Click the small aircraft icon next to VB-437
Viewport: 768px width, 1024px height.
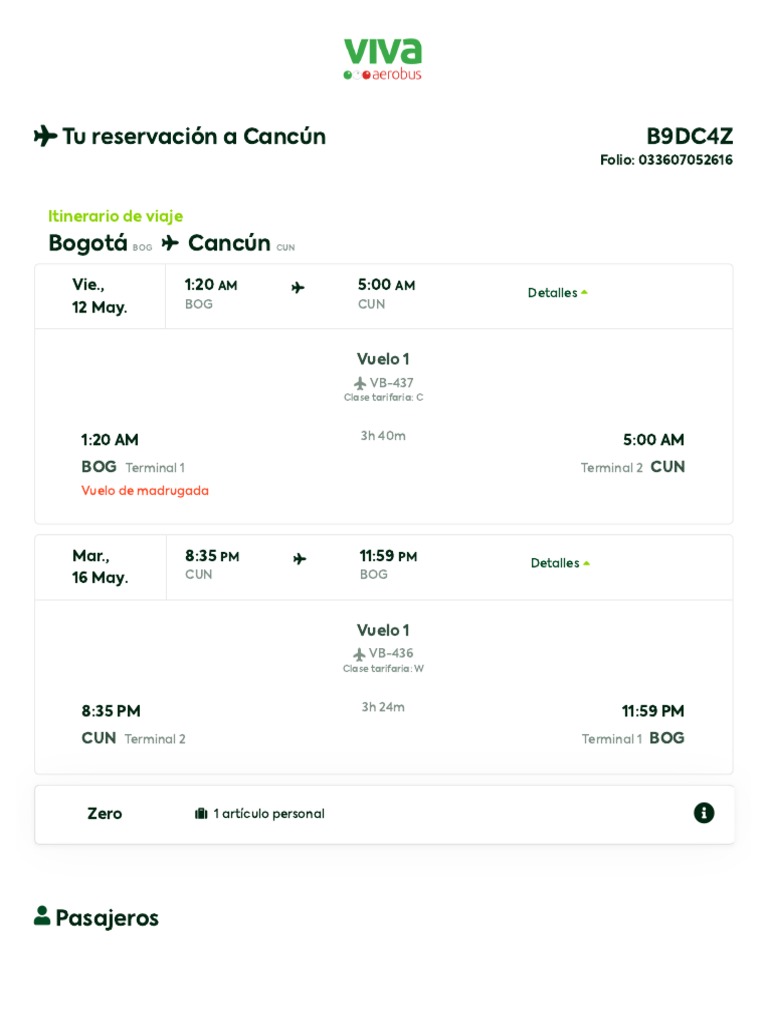coord(360,383)
